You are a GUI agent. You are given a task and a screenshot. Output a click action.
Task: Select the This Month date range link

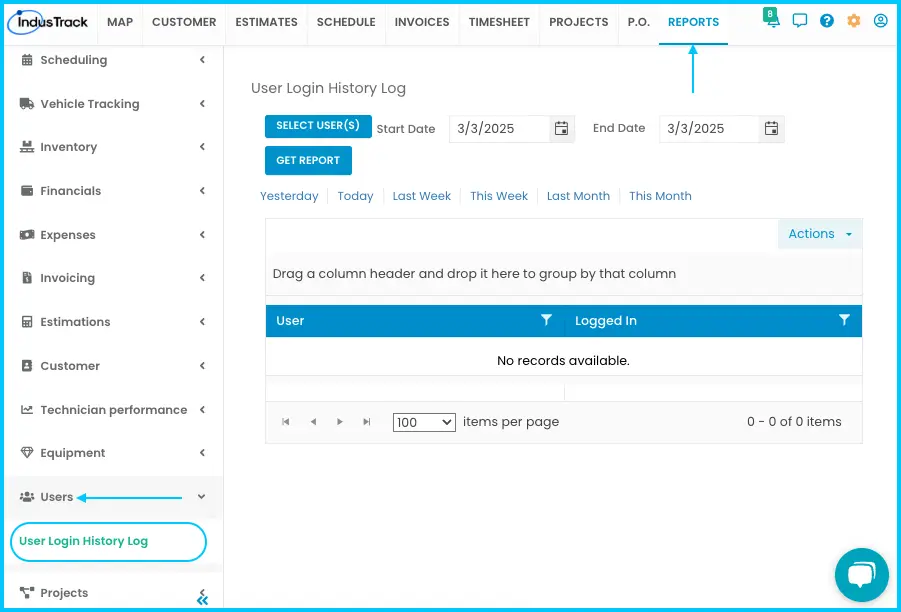pyautogui.click(x=660, y=196)
